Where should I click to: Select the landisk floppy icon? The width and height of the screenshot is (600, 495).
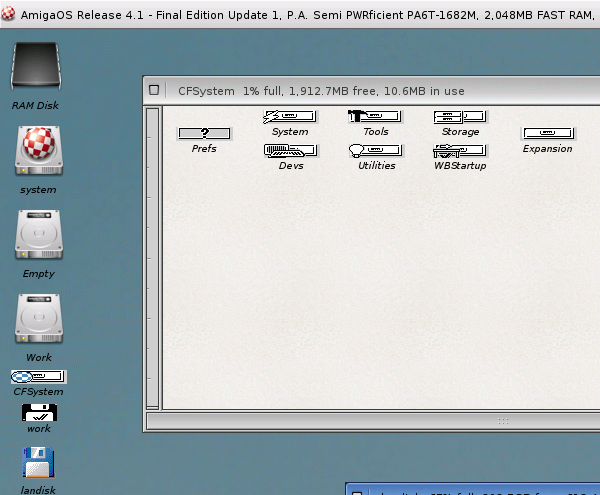coord(38,462)
